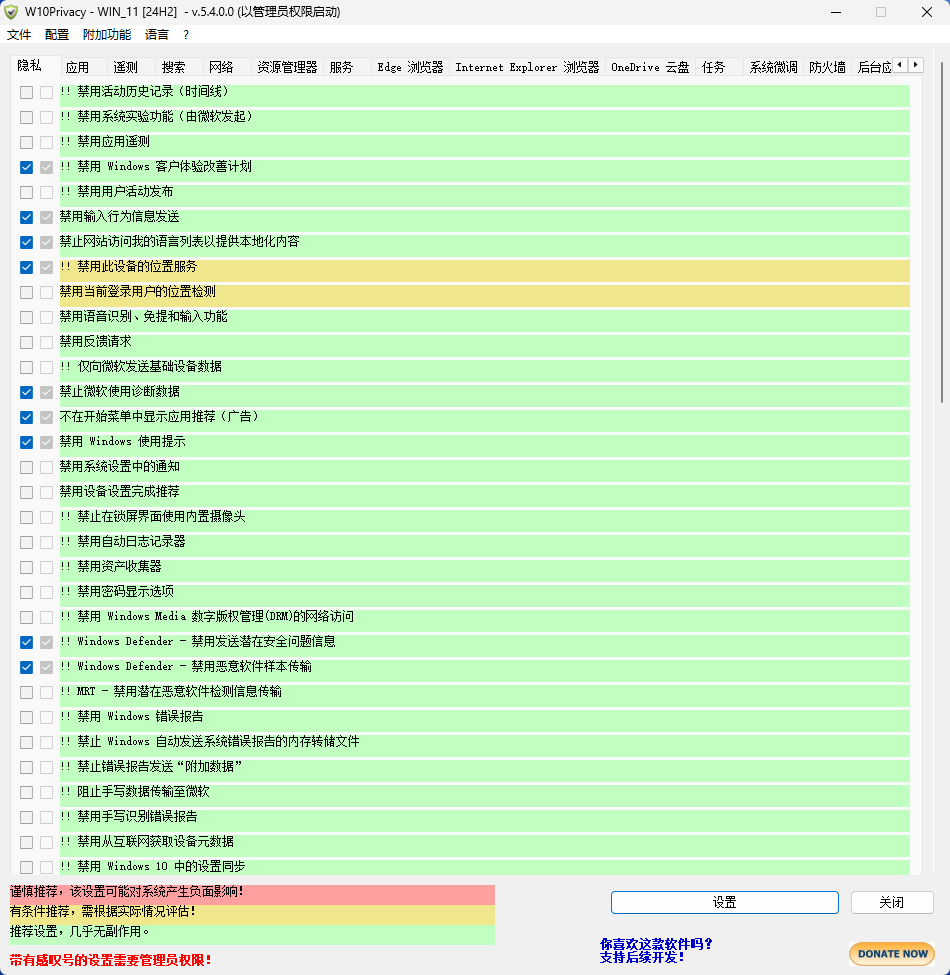Uncheck 禁用 Windows 客户体验改善计划 checkbox
950x975 pixels.
pyautogui.click(x=26, y=167)
